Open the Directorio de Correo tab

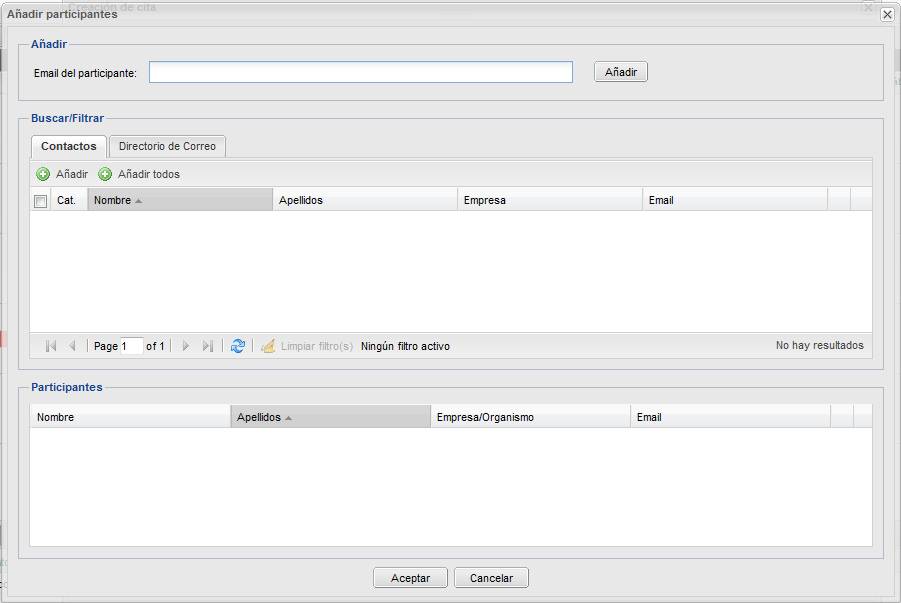click(167, 146)
